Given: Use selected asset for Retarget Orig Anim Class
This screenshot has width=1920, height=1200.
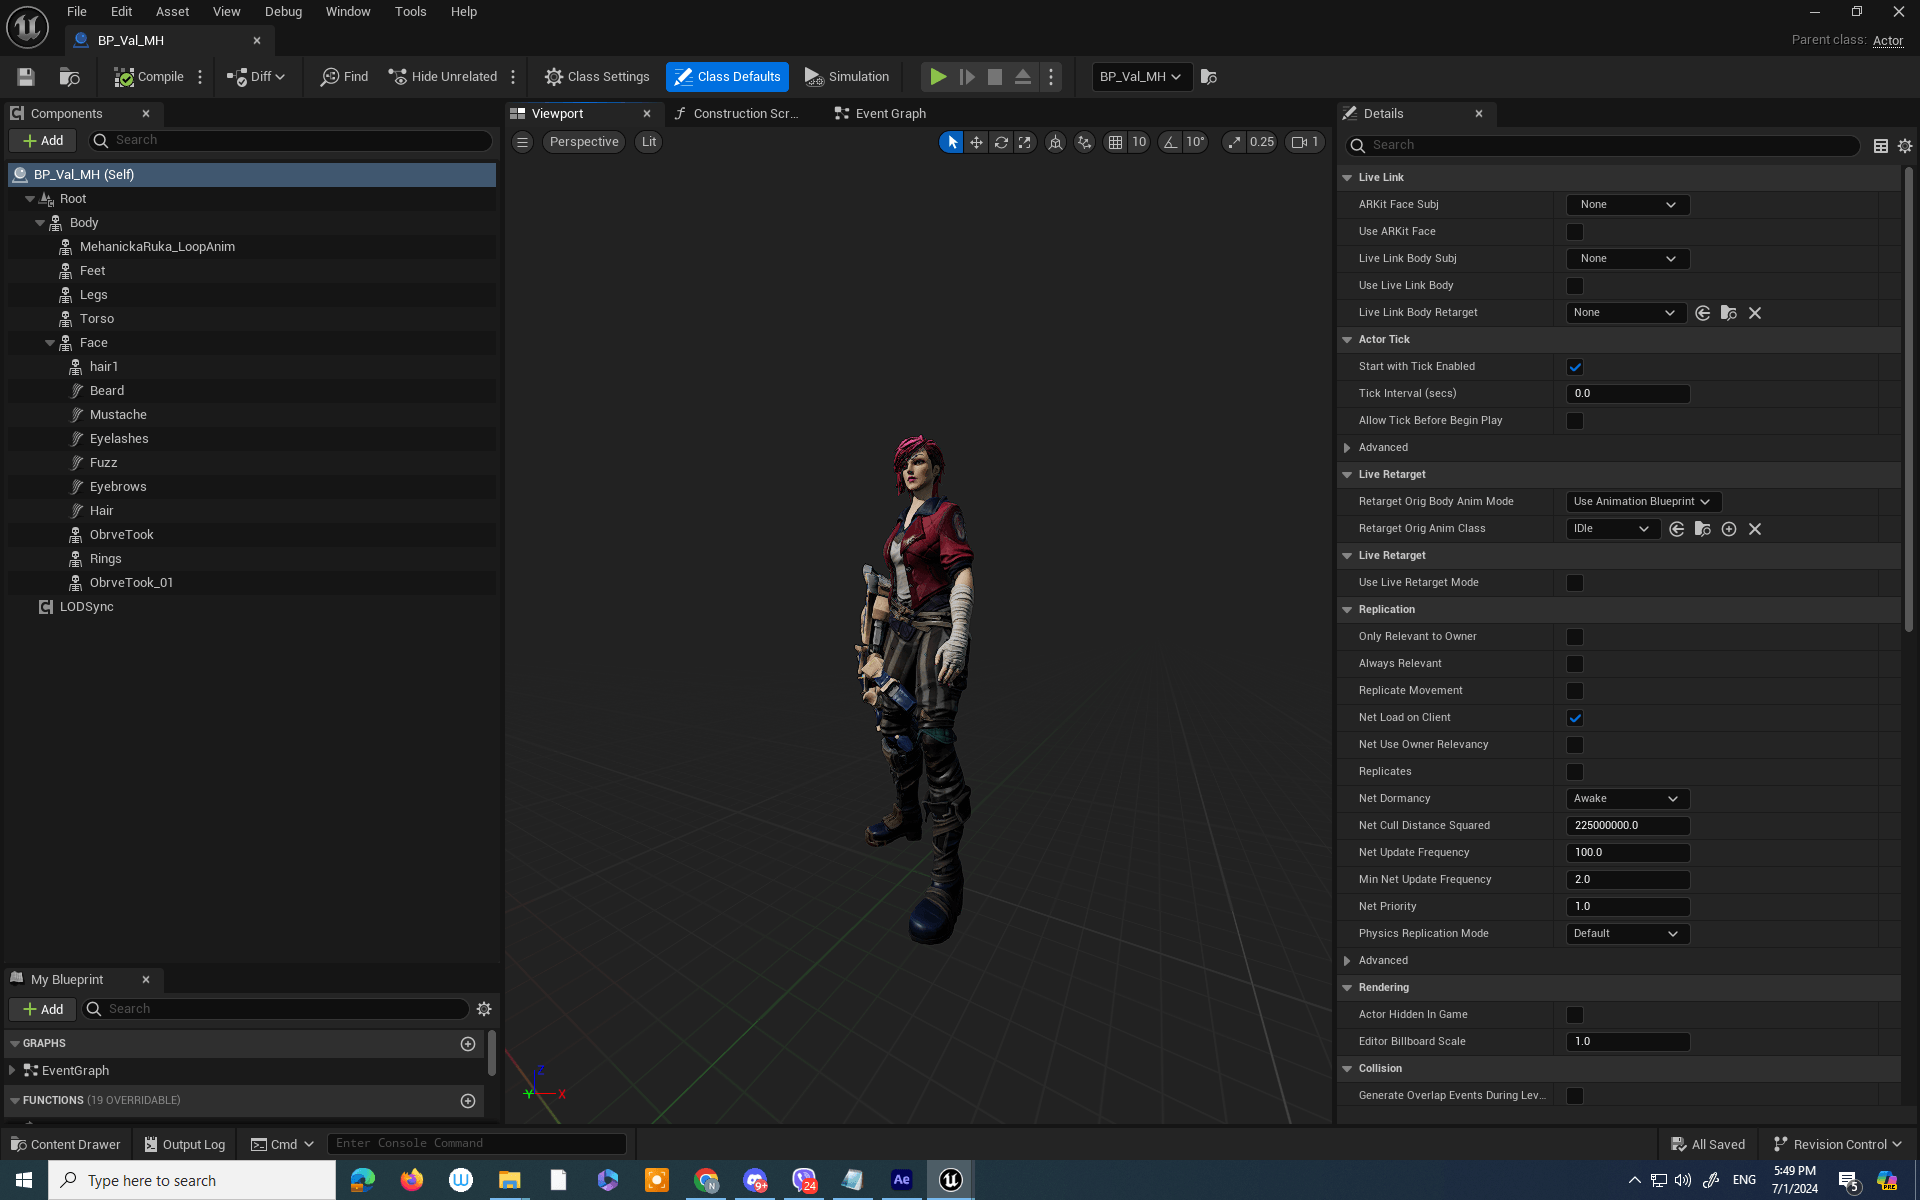Looking at the screenshot, I should 1677,529.
